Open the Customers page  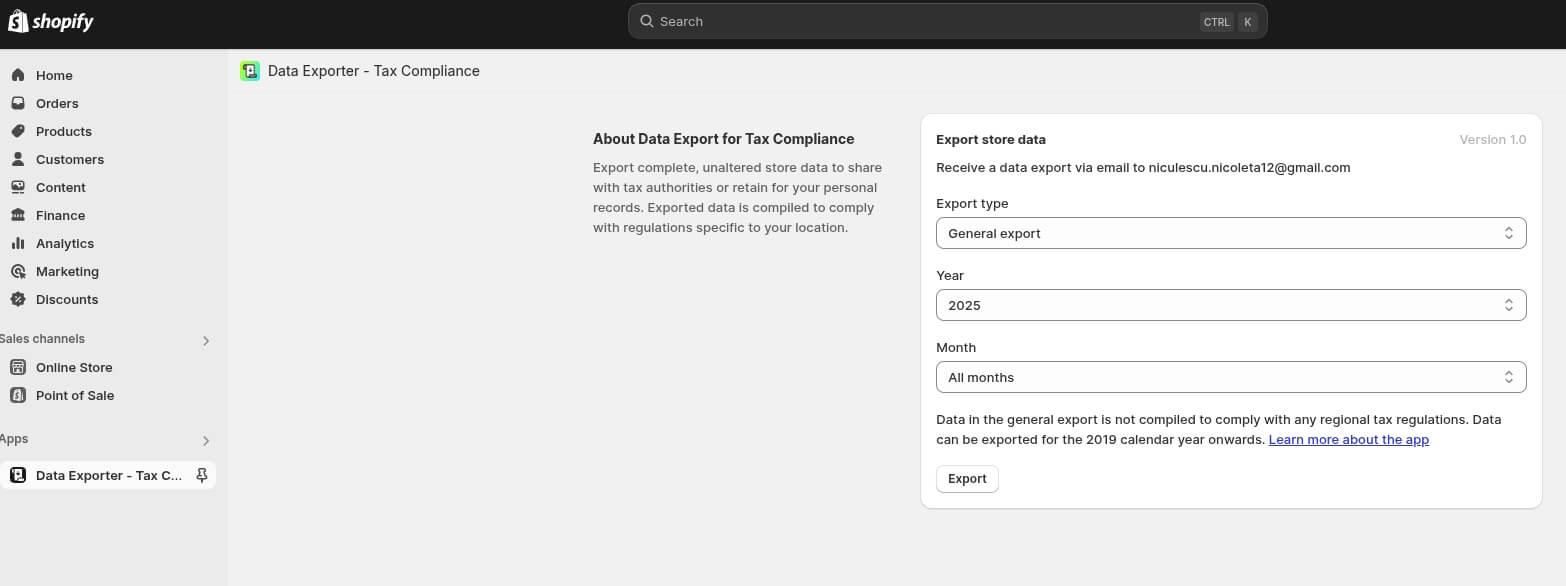69,159
